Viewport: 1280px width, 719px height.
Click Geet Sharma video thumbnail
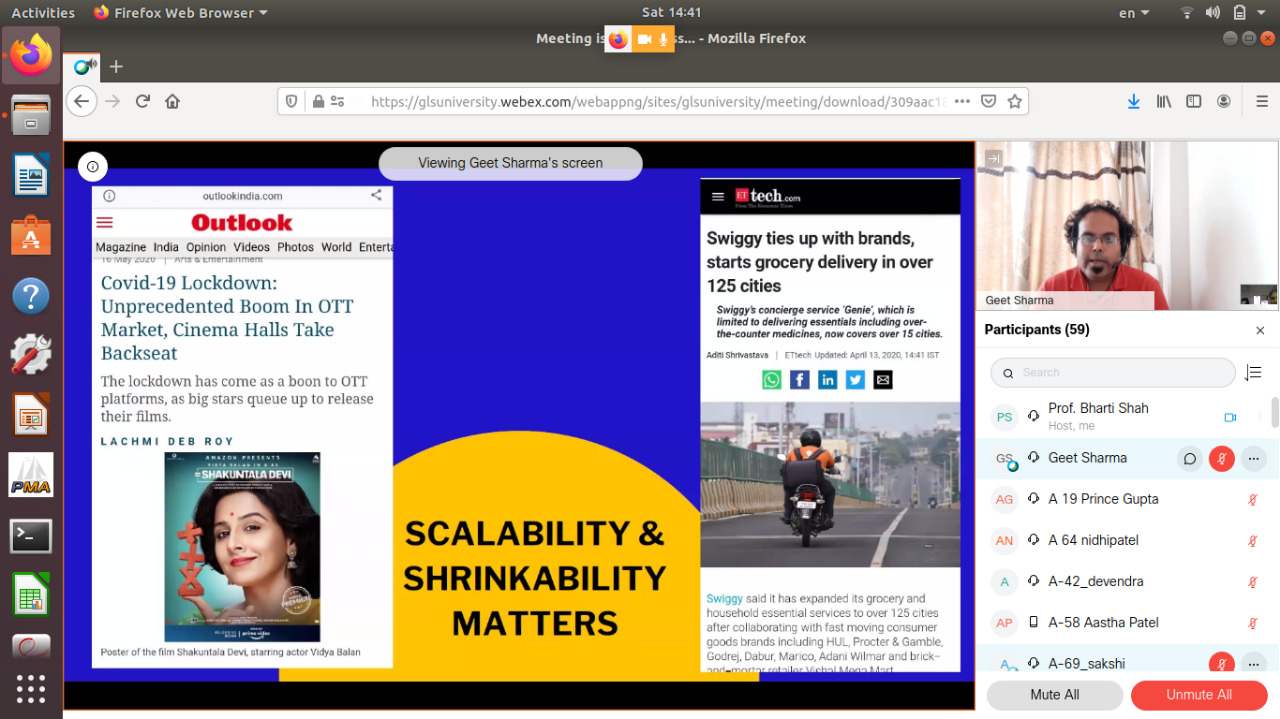pos(1127,226)
